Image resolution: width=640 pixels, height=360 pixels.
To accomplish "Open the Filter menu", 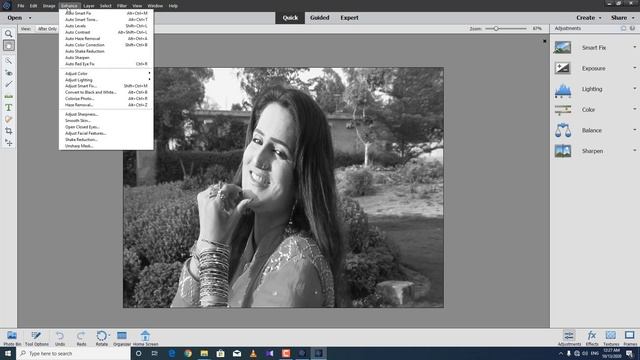I will click(x=122, y=6).
